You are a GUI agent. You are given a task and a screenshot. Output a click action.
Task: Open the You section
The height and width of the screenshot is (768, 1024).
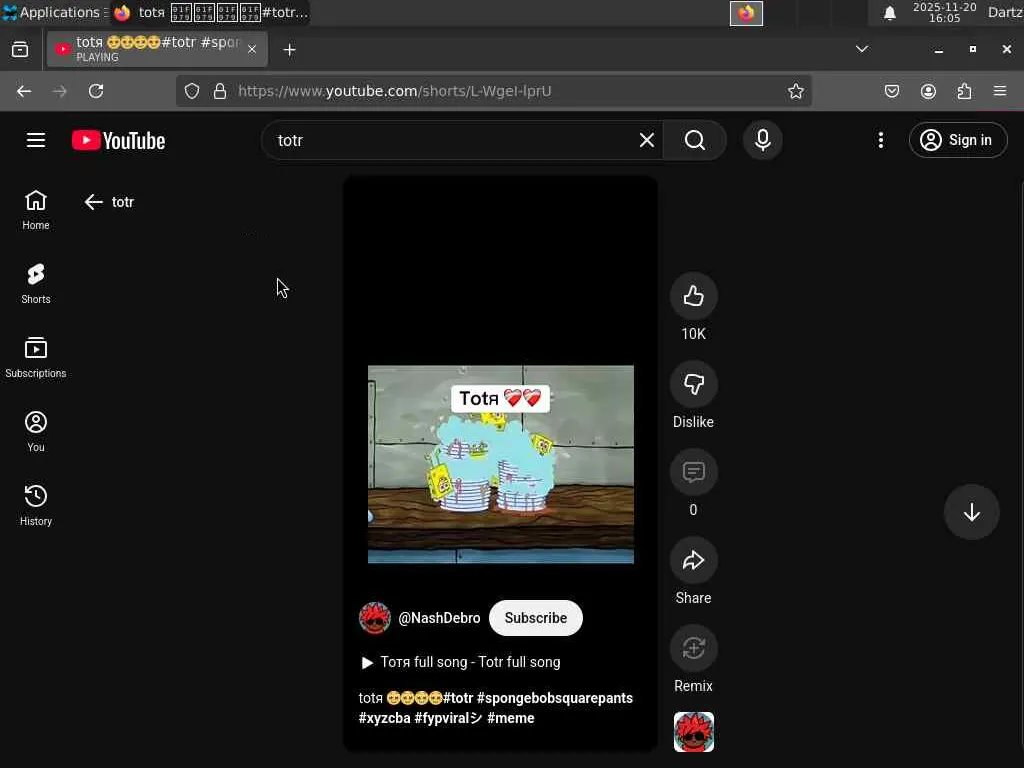point(36,432)
